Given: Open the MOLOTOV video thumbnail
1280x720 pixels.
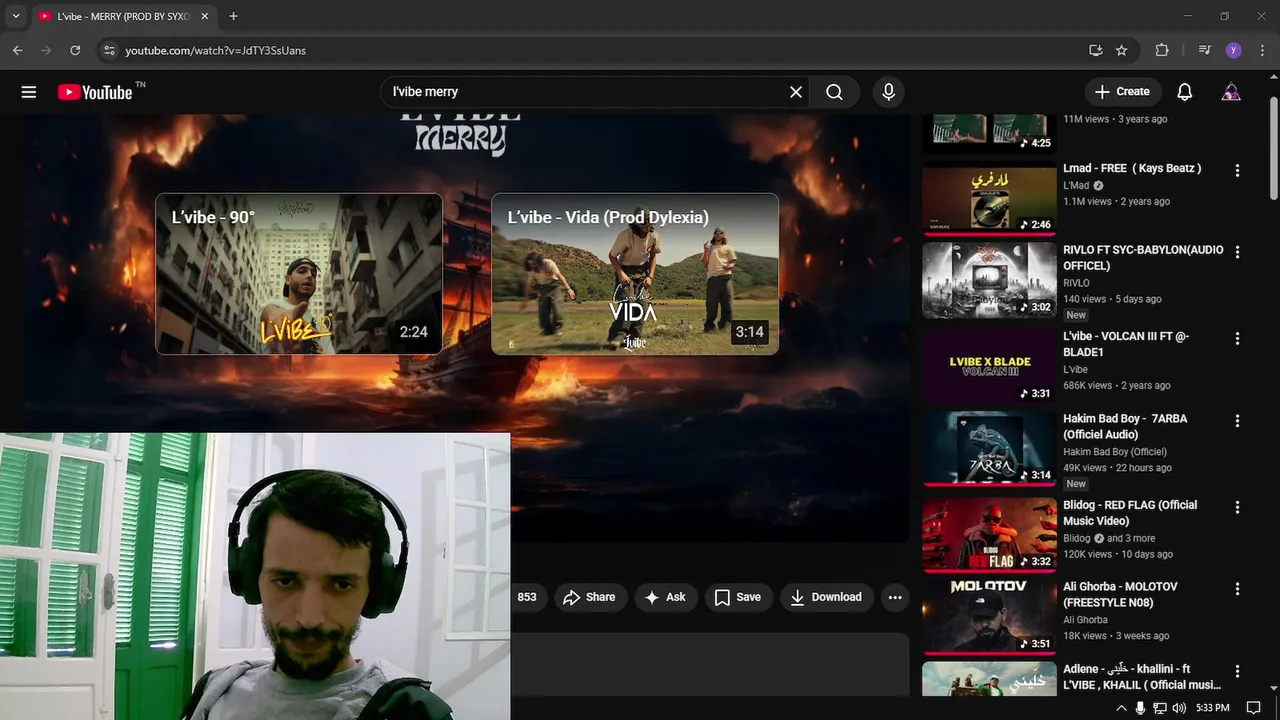Looking at the screenshot, I should pos(989,616).
